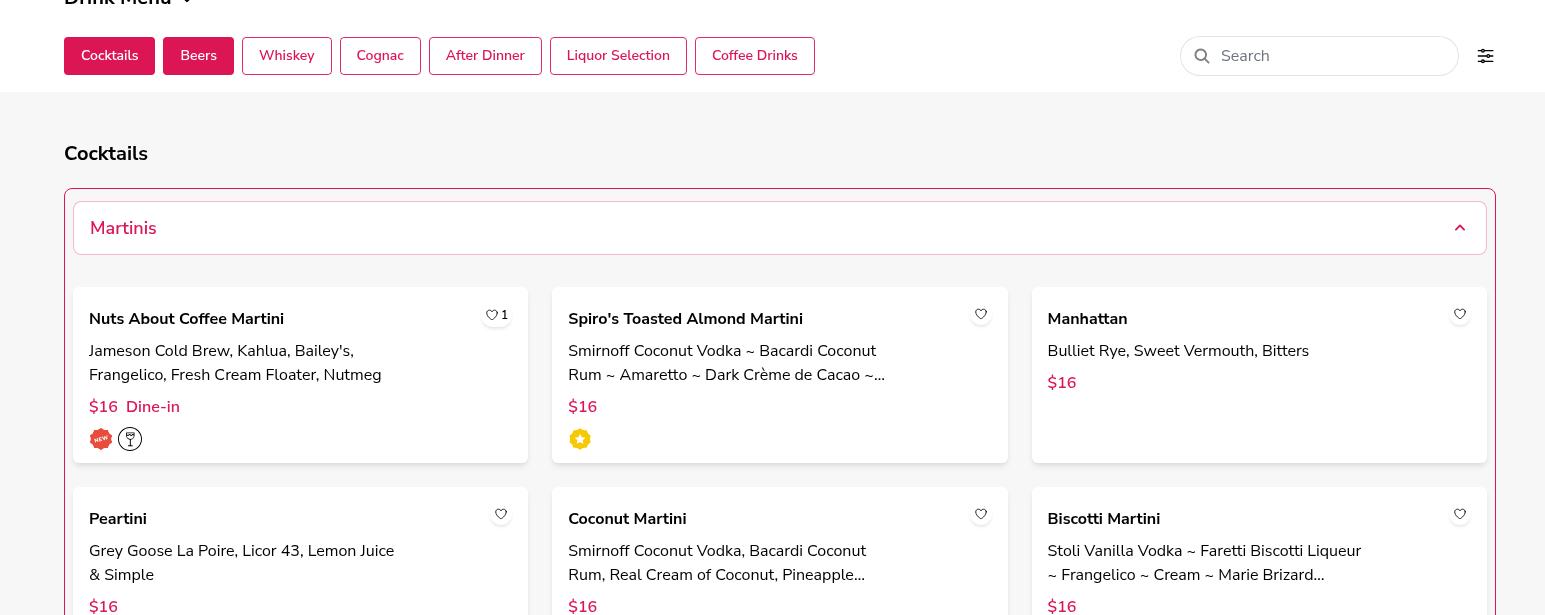Open the filter settings icon
Image resolution: width=1545 pixels, height=615 pixels.
click(x=1485, y=56)
